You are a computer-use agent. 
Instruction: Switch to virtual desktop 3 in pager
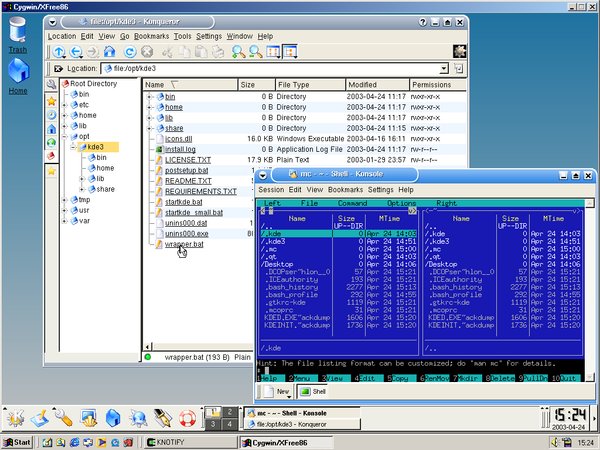point(213,424)
